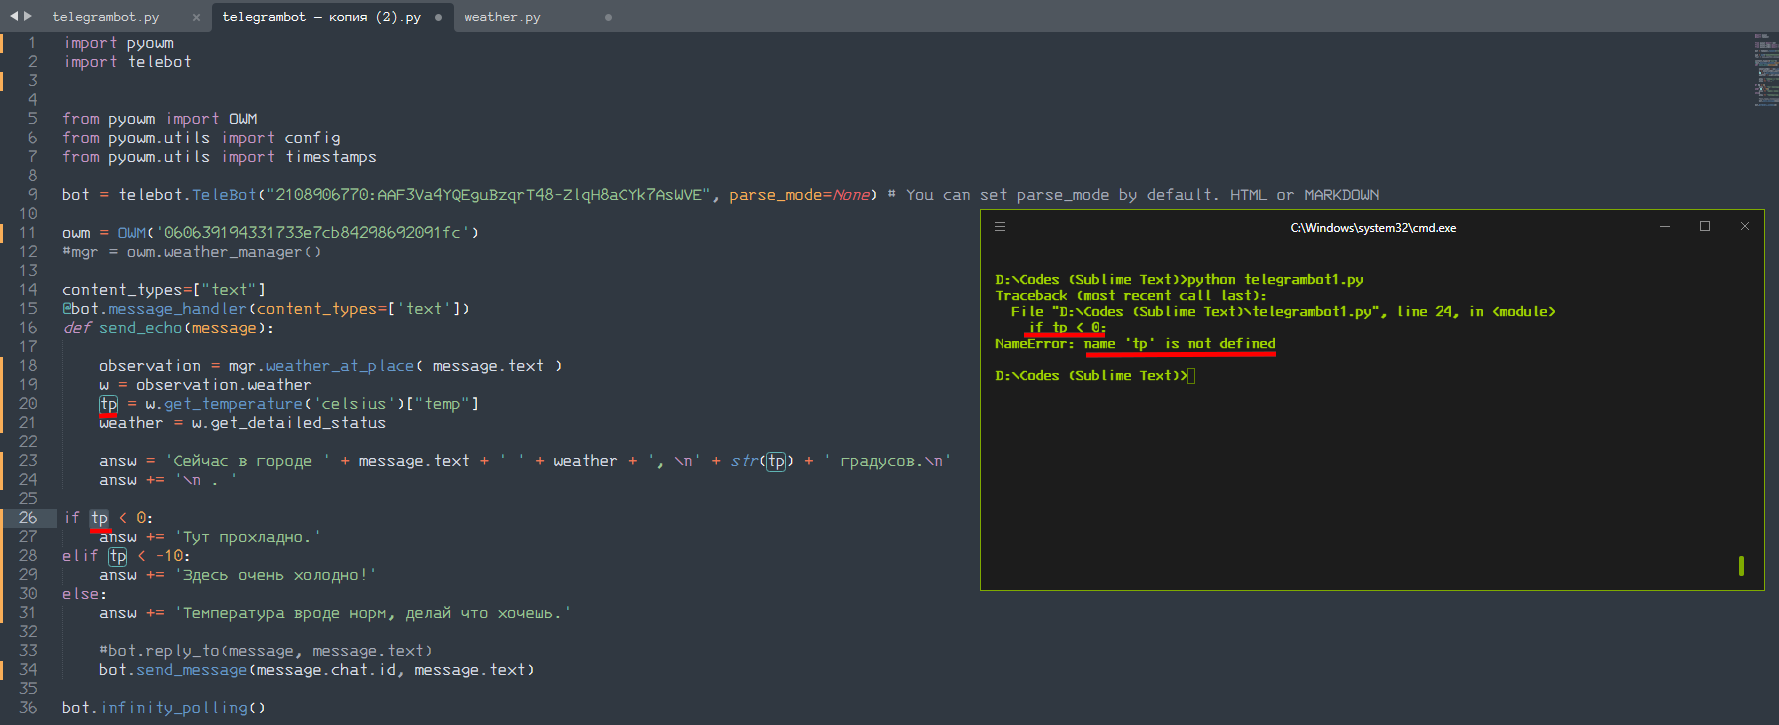Click 'Температура вроде норм' string on line 31

point(373,613)
